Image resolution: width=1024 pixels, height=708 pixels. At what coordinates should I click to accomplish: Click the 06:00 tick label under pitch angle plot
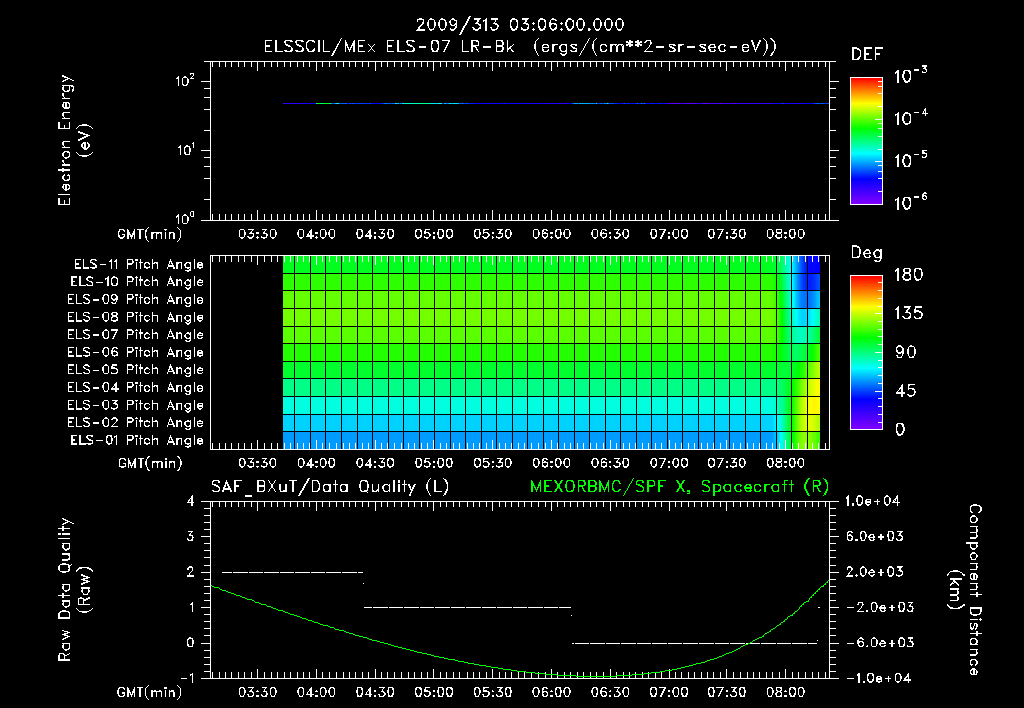point(551,463)
